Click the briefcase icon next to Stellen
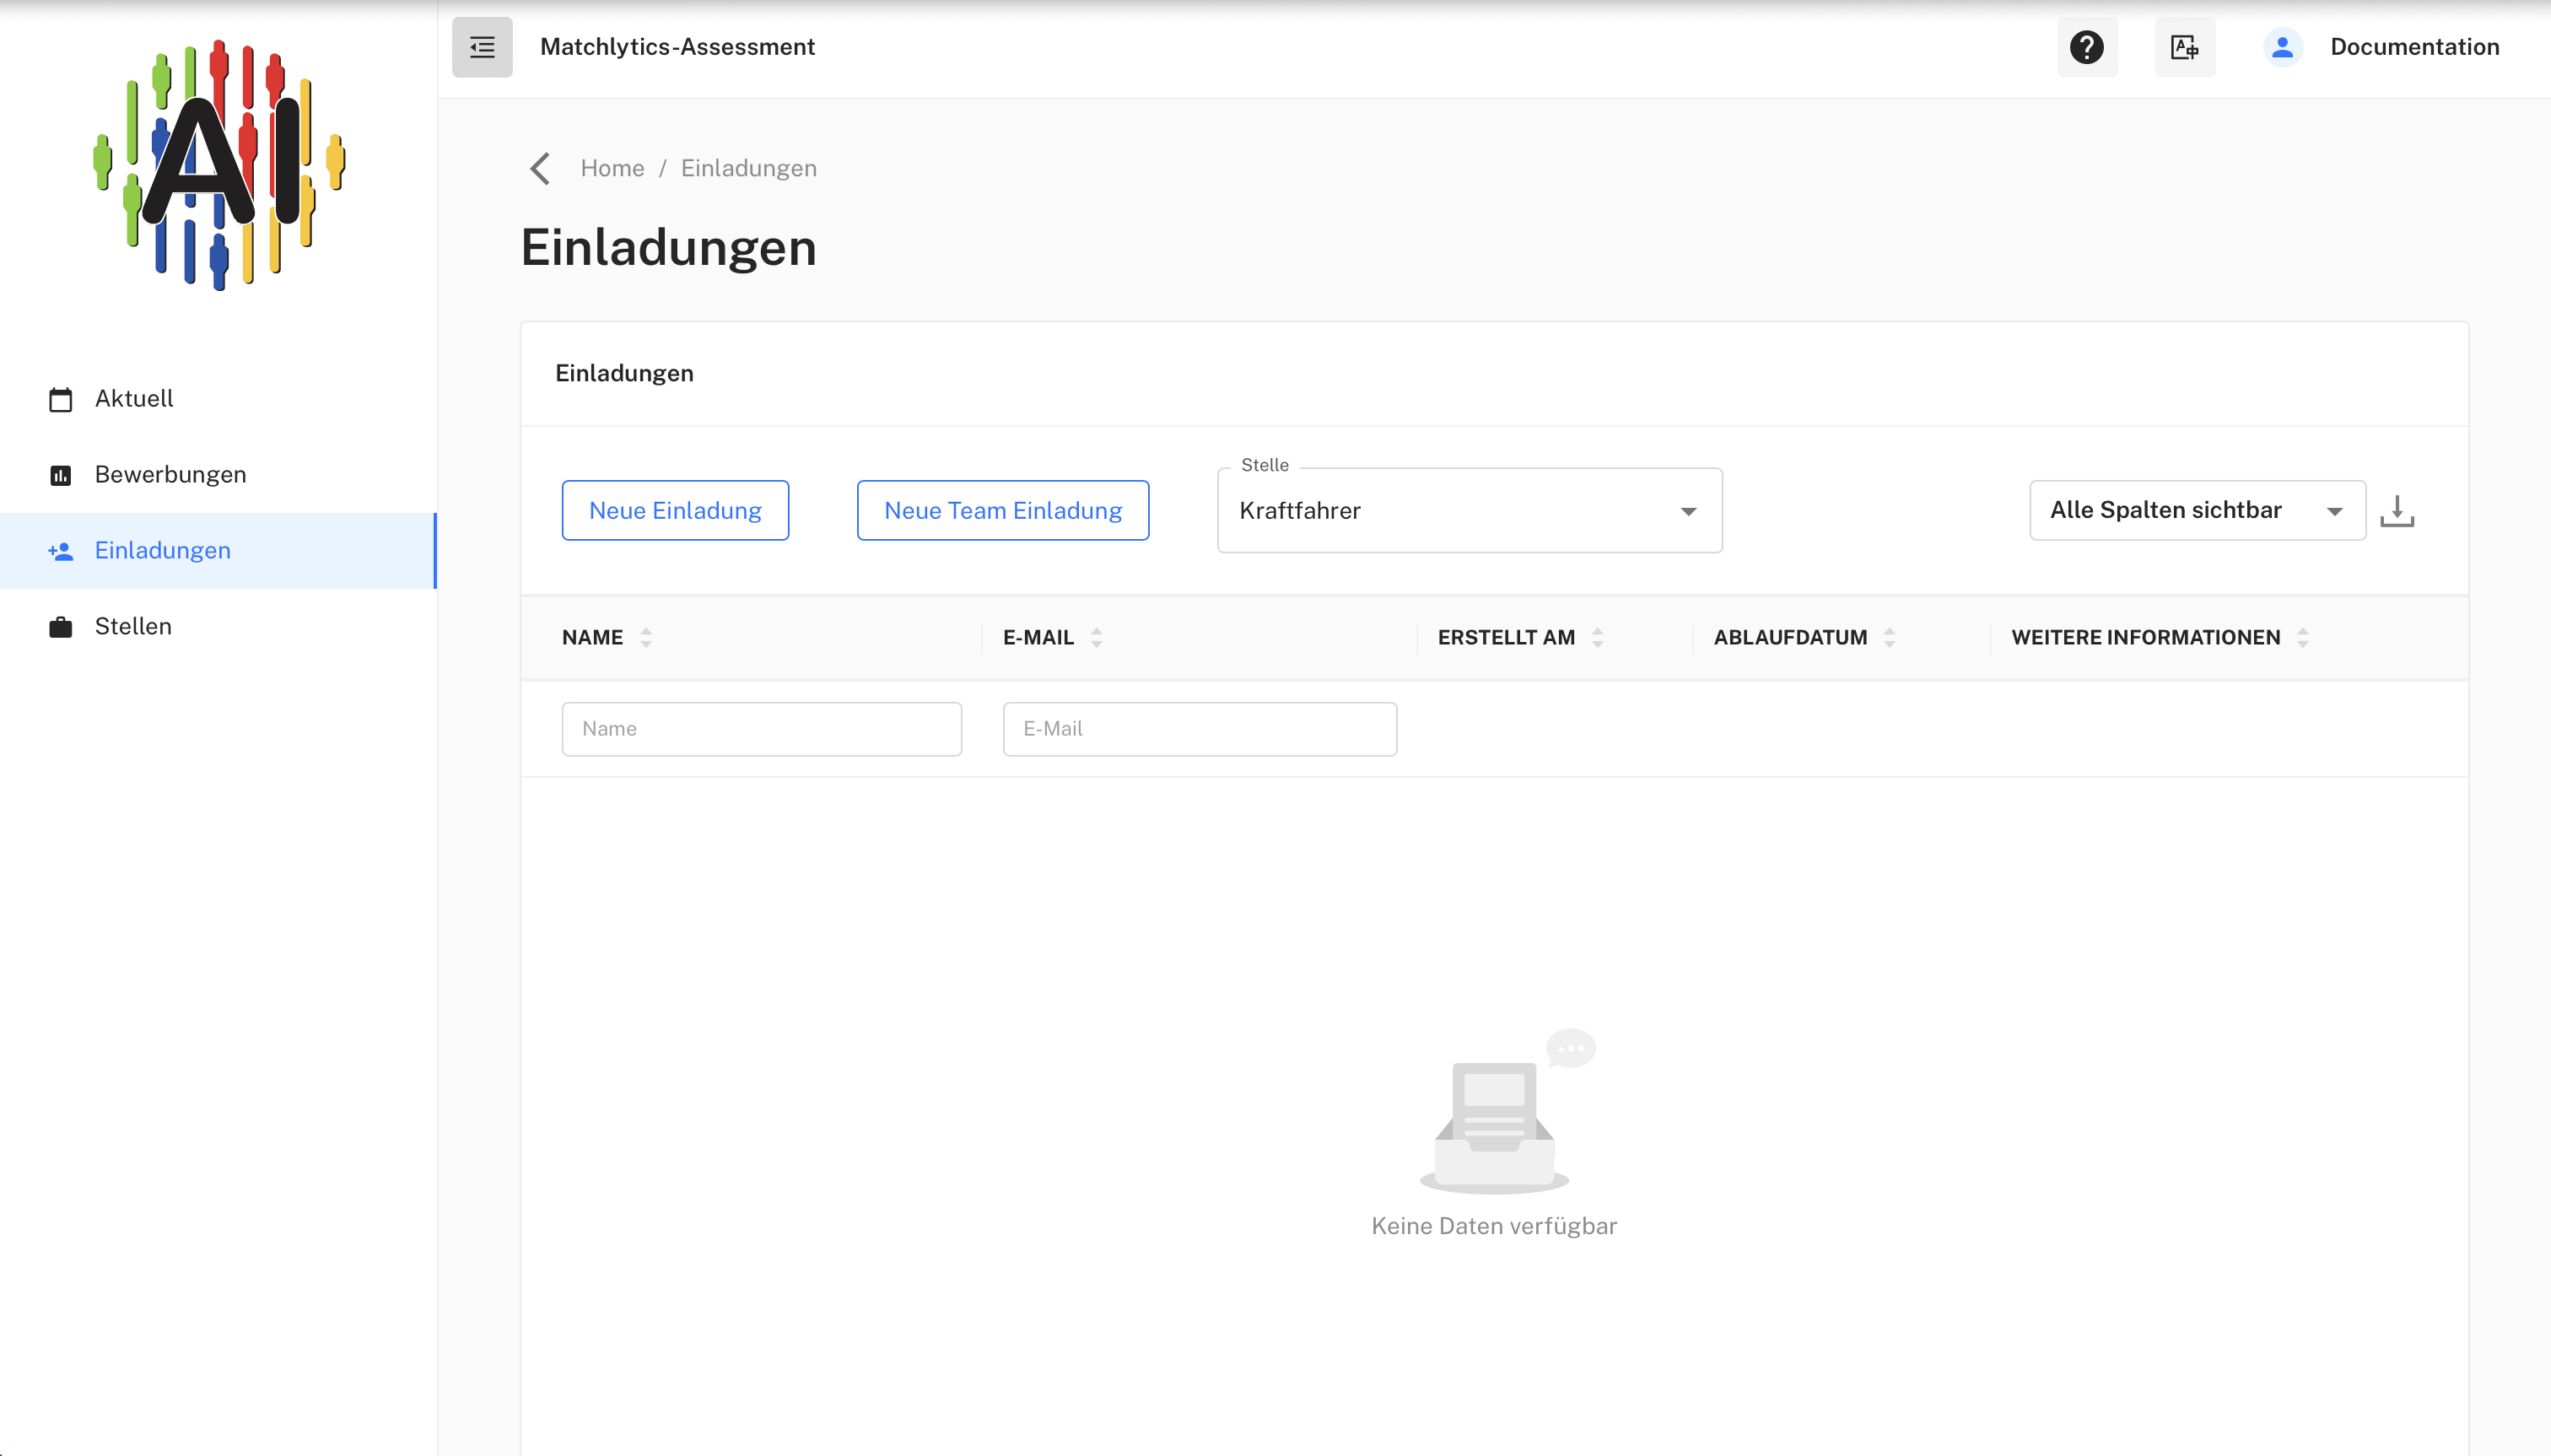Screen dimensions: 2551x1456 pyautogui.click(x=60, y=626)
